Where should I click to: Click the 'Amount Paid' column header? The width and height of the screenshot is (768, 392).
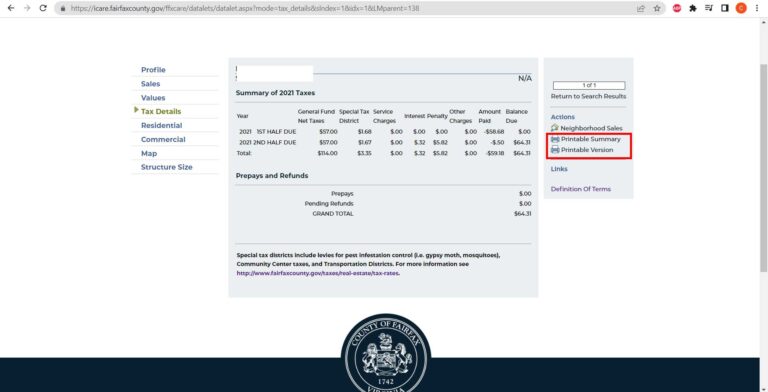click(489, 116)
